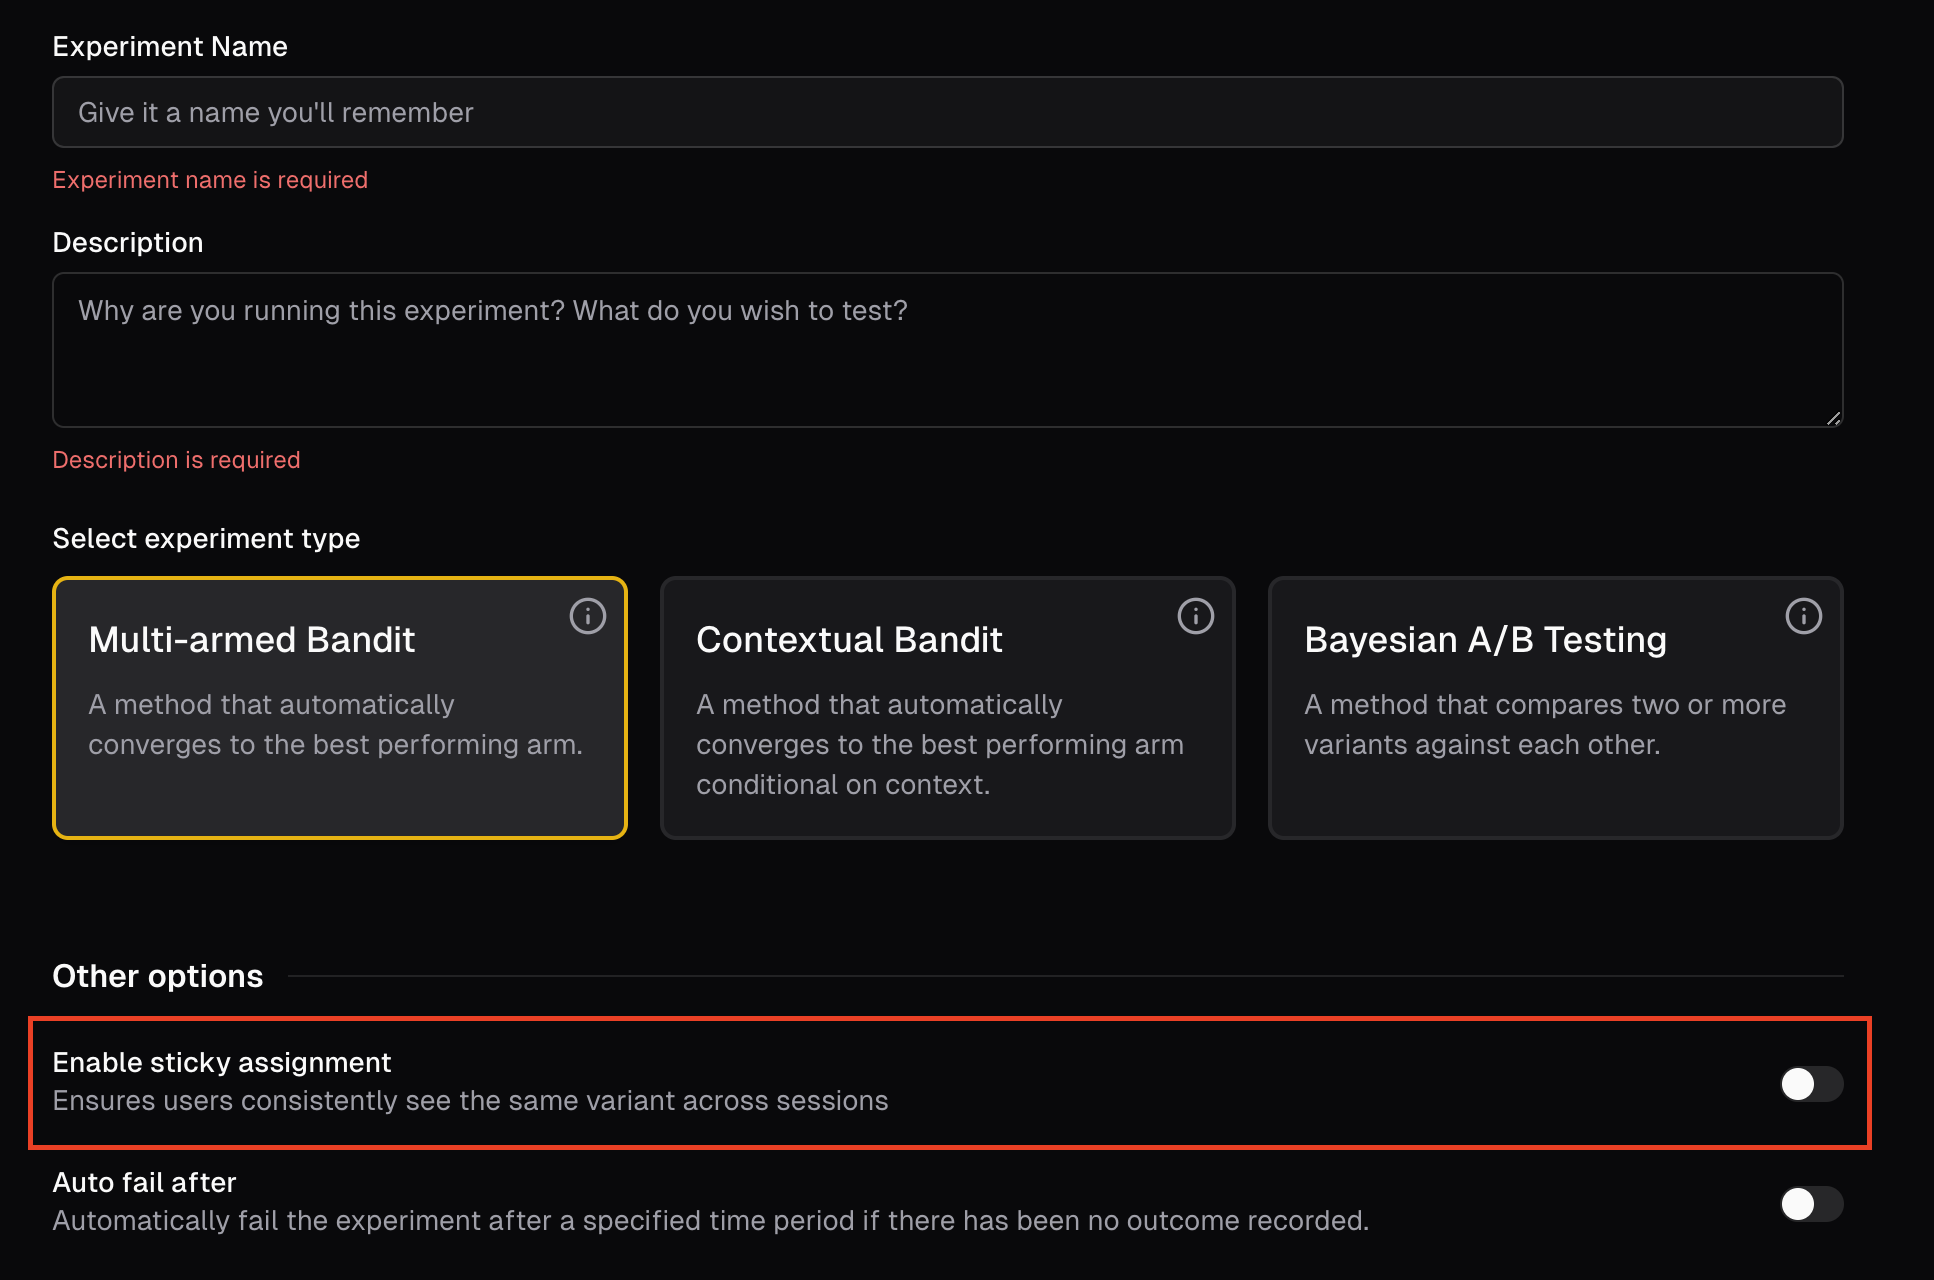
Task: Select the Multi-armed Bandit experiment type card
Action: 340,708
